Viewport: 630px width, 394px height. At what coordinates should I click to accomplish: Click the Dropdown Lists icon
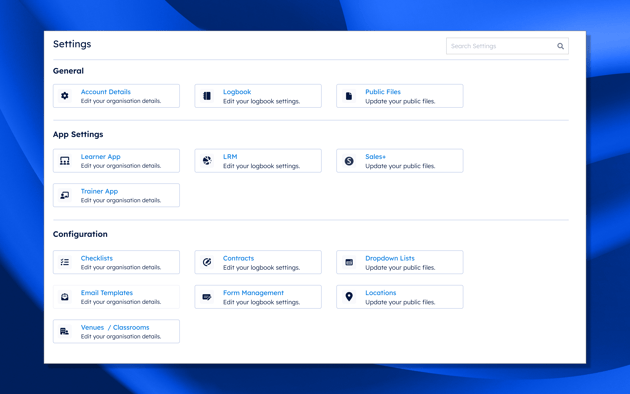349,262
